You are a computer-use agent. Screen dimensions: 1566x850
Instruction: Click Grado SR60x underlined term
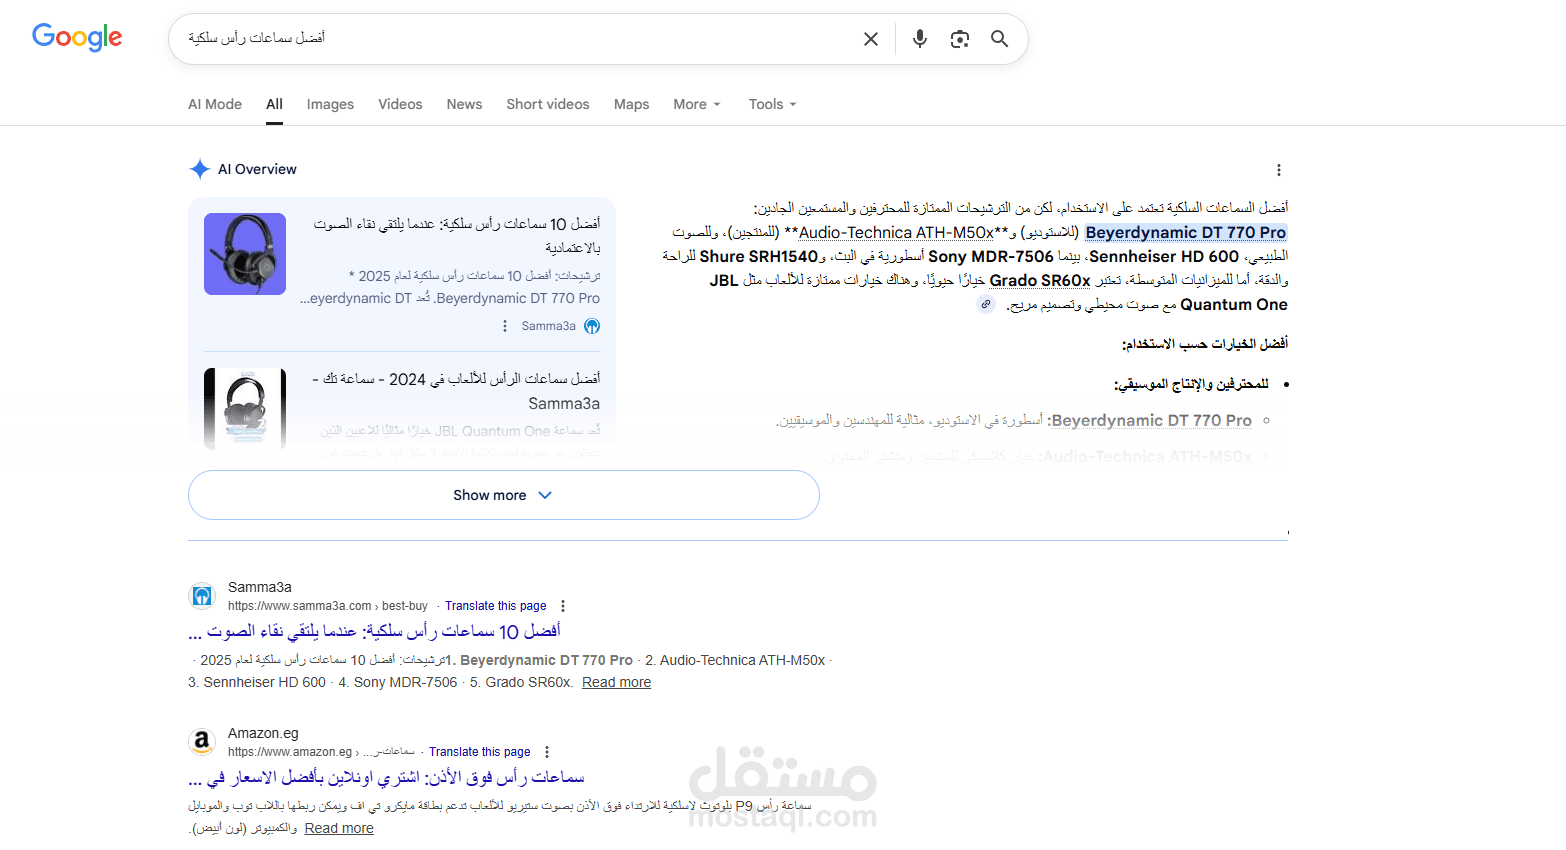click(1040, 280)
